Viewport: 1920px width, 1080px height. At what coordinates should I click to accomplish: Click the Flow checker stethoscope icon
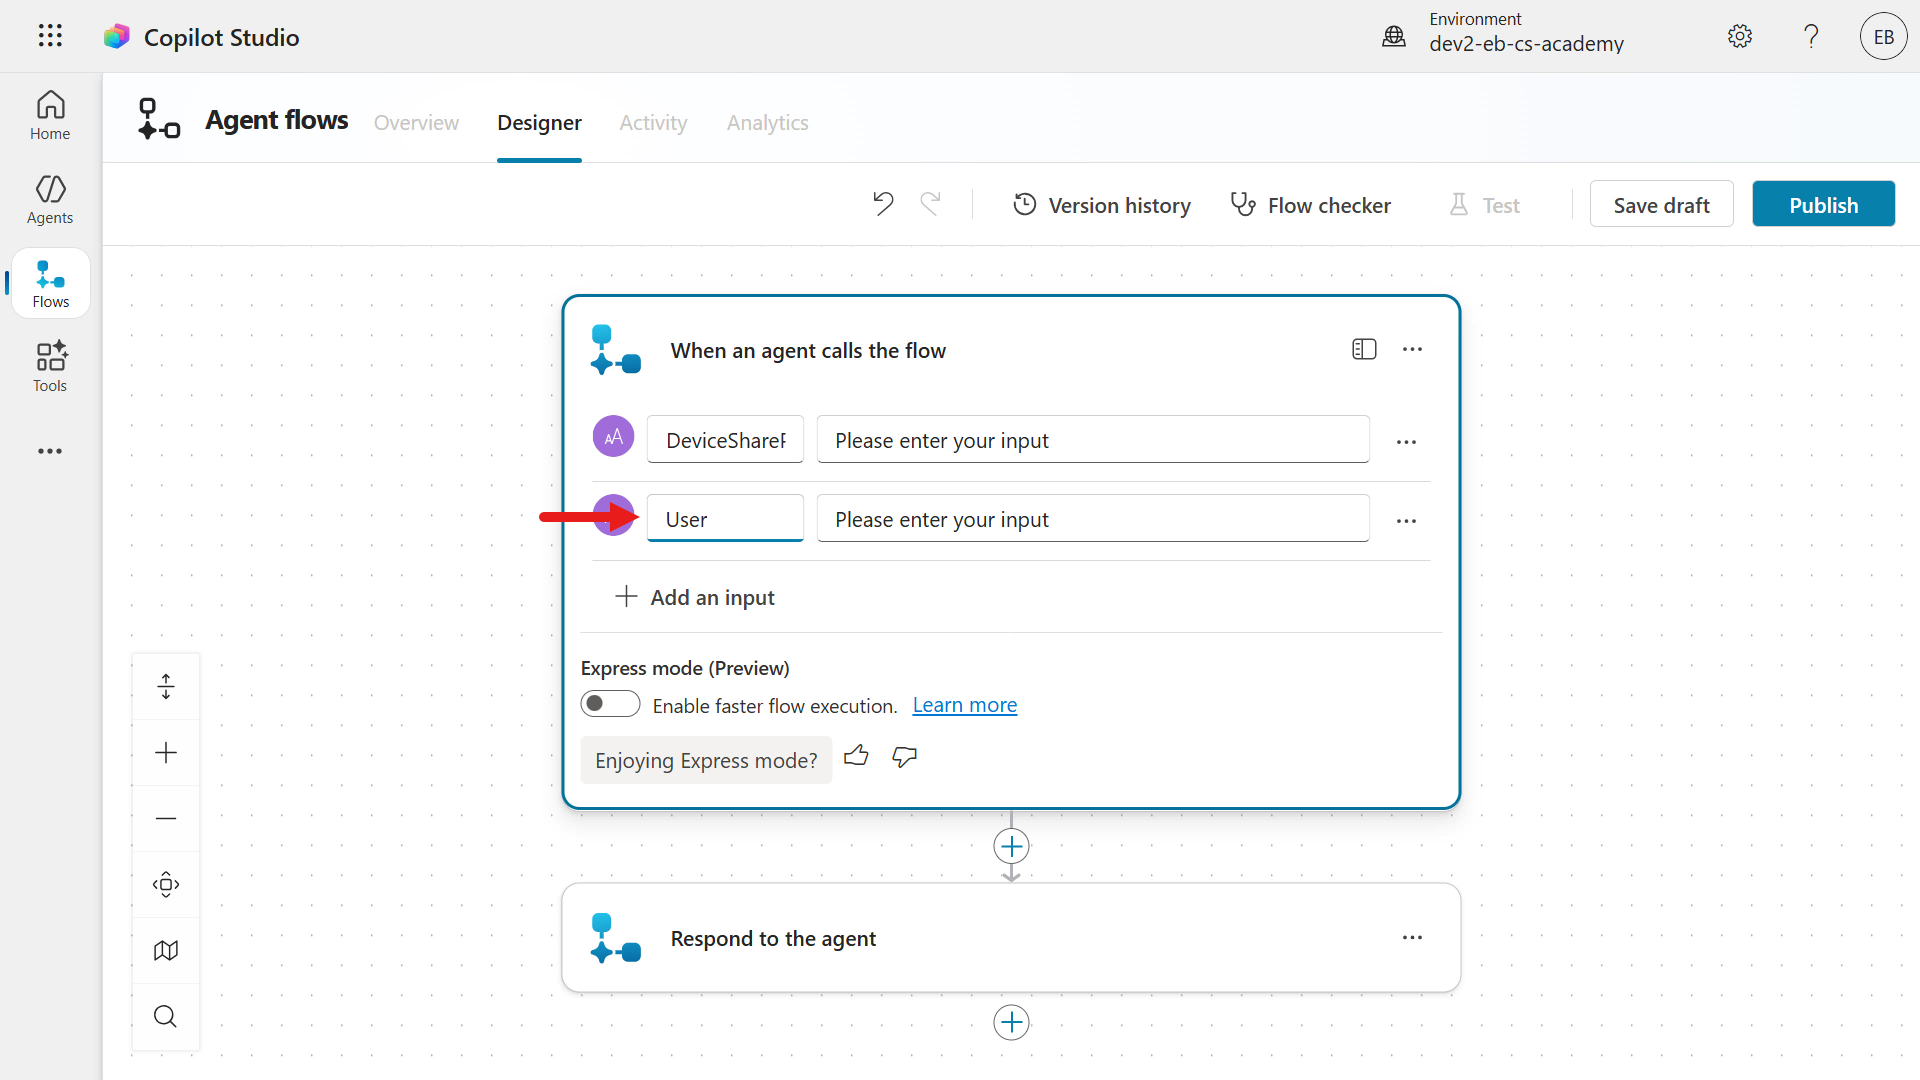1243,204
